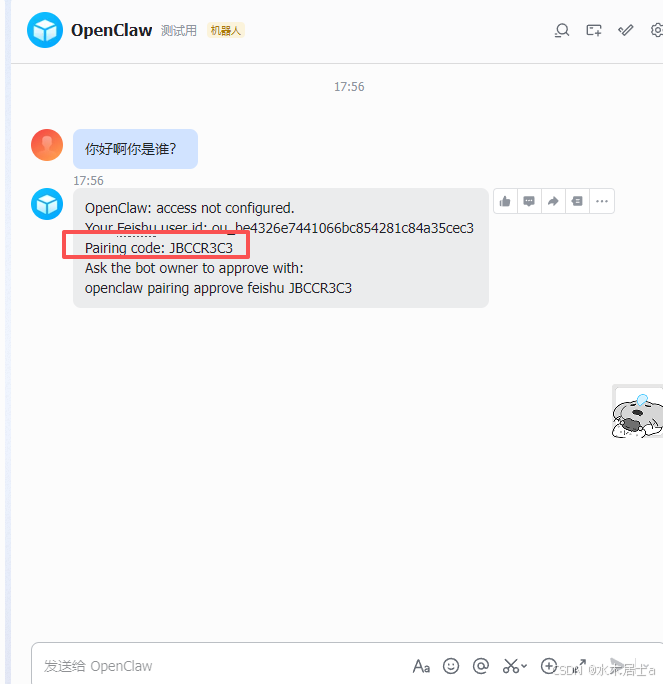Click the centered 17:56 timestamp
The height and width of the screenshot is (684, 663).
coord(349,87)
